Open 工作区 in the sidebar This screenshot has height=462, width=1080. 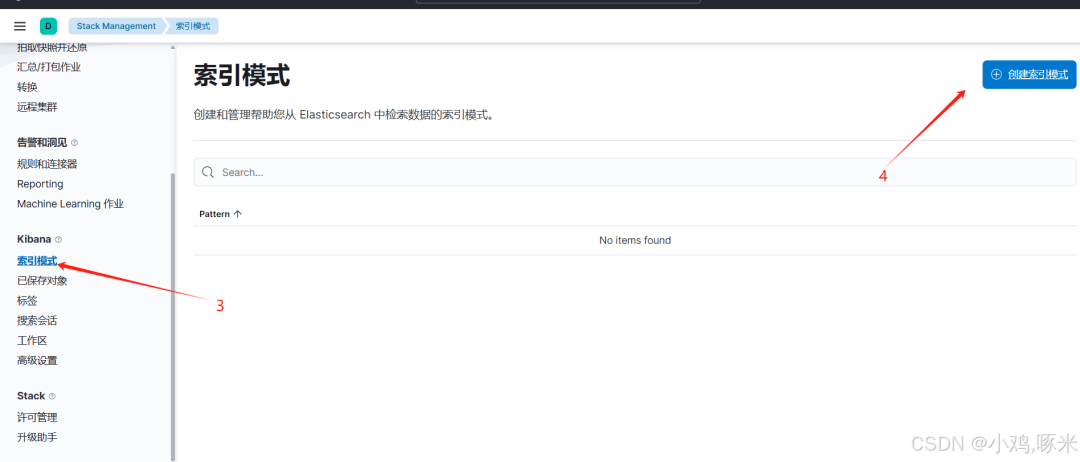(x=32, y=340)
